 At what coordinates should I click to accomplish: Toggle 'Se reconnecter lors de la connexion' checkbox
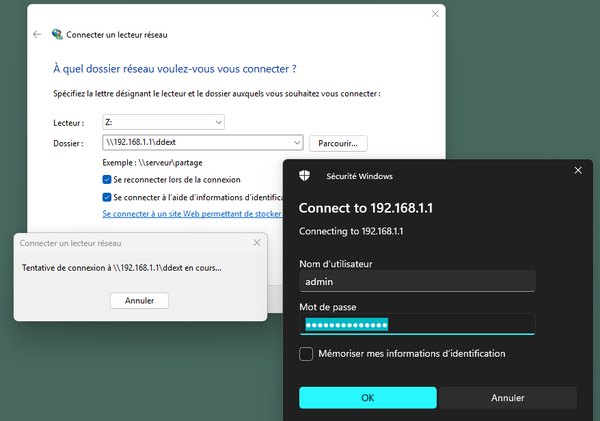(x=108, y=180)
